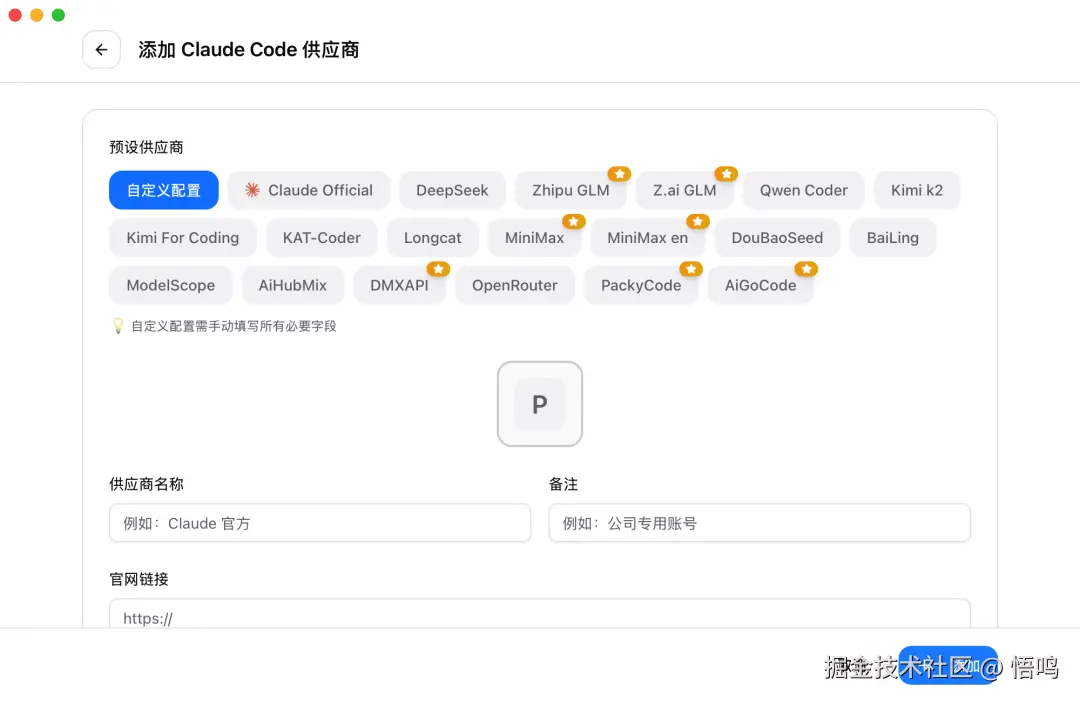Click the star badge on DMXAPI
The width and height of the screenshot is (1080, 702).
pyautogui.click(x=438, y=269)
